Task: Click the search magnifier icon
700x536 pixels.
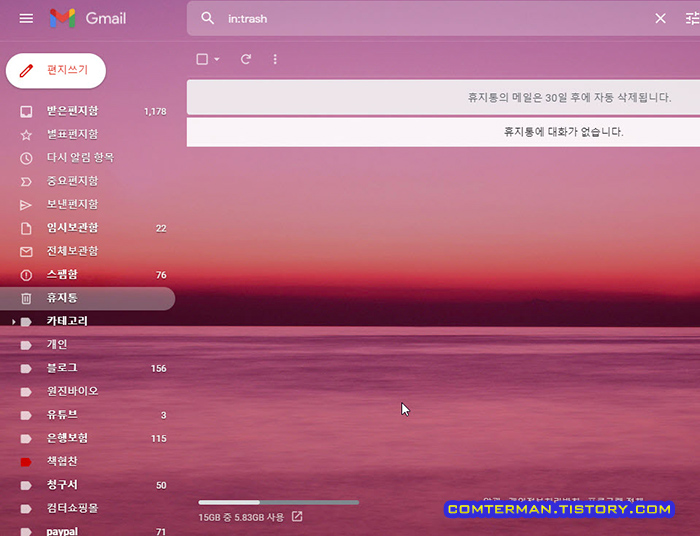Action: [207, 18]
